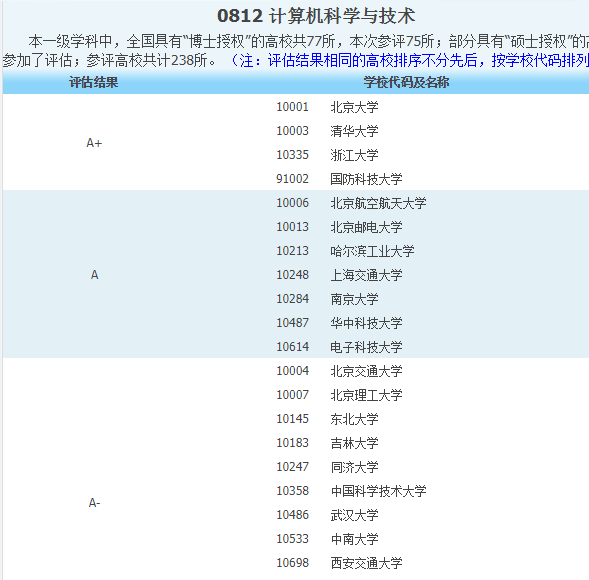589x580 pixels.
Task: Click the A+ rating cell
Action: 94,143
